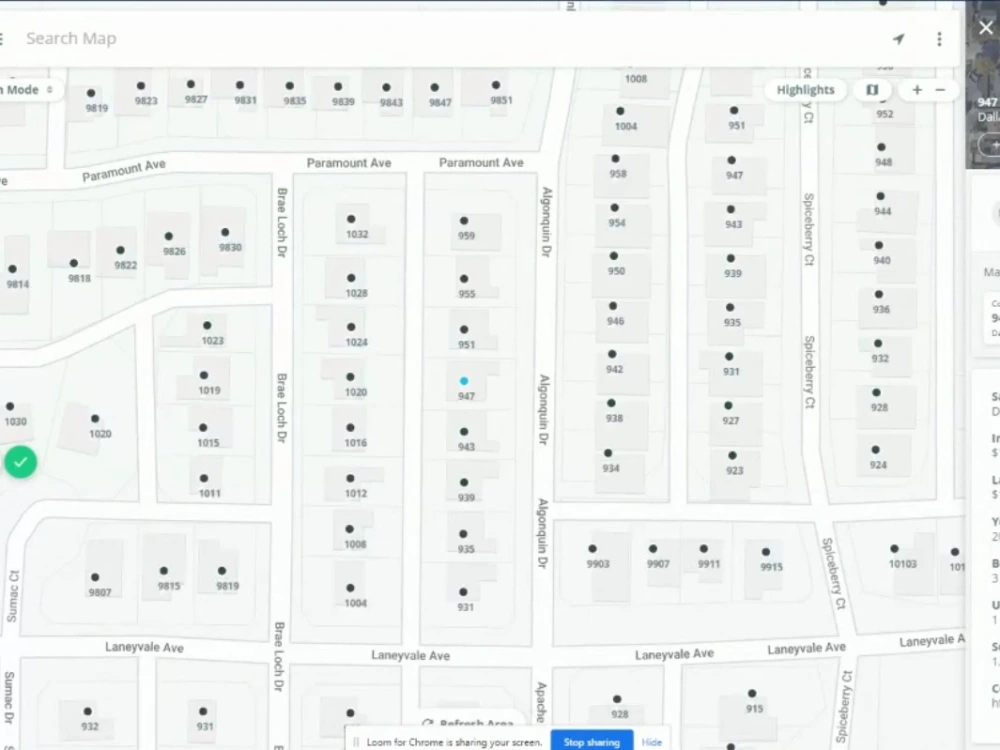Viewport: 1000px width, 750px height.
Task: Select the property pin labeled 924
Action: coord(876,450)
